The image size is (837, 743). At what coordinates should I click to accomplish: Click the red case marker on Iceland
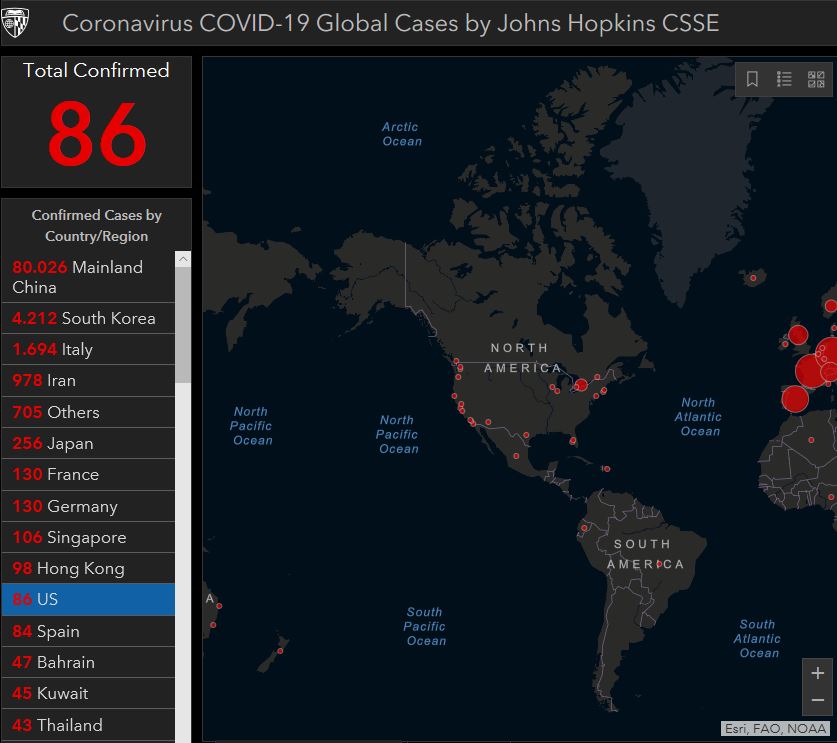753,278
